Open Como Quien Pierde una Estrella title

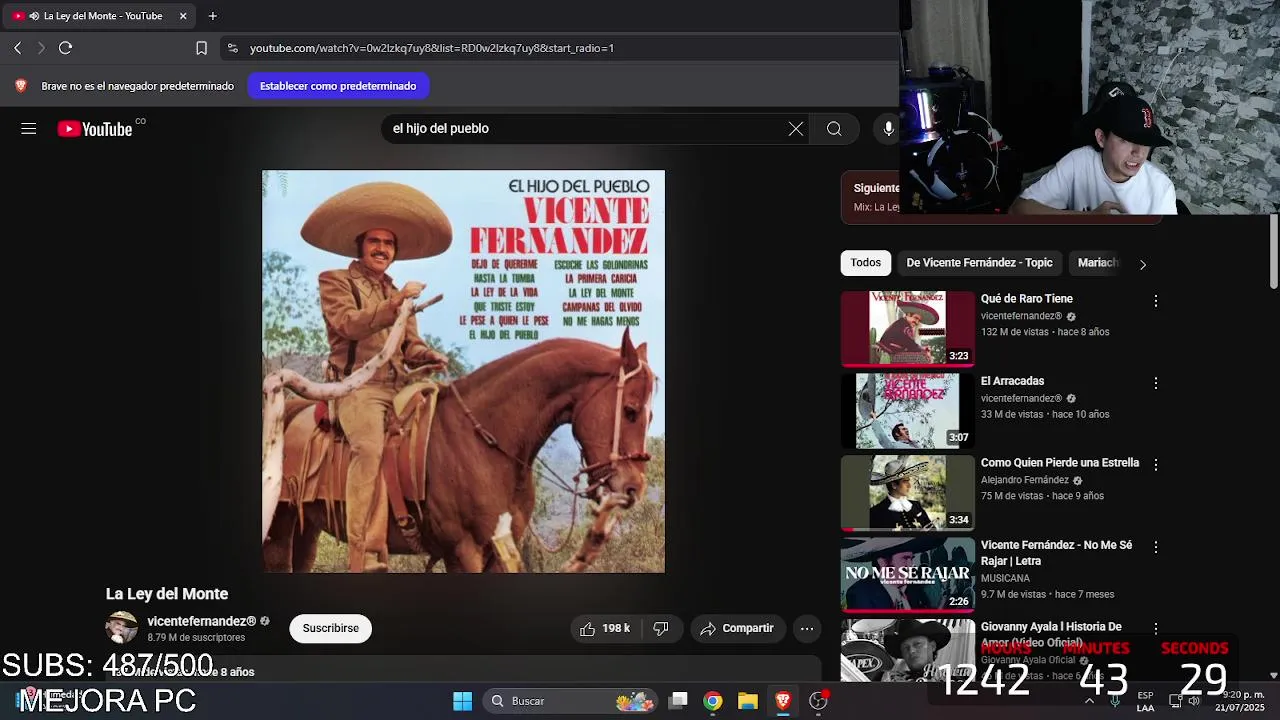[1060, 463]
